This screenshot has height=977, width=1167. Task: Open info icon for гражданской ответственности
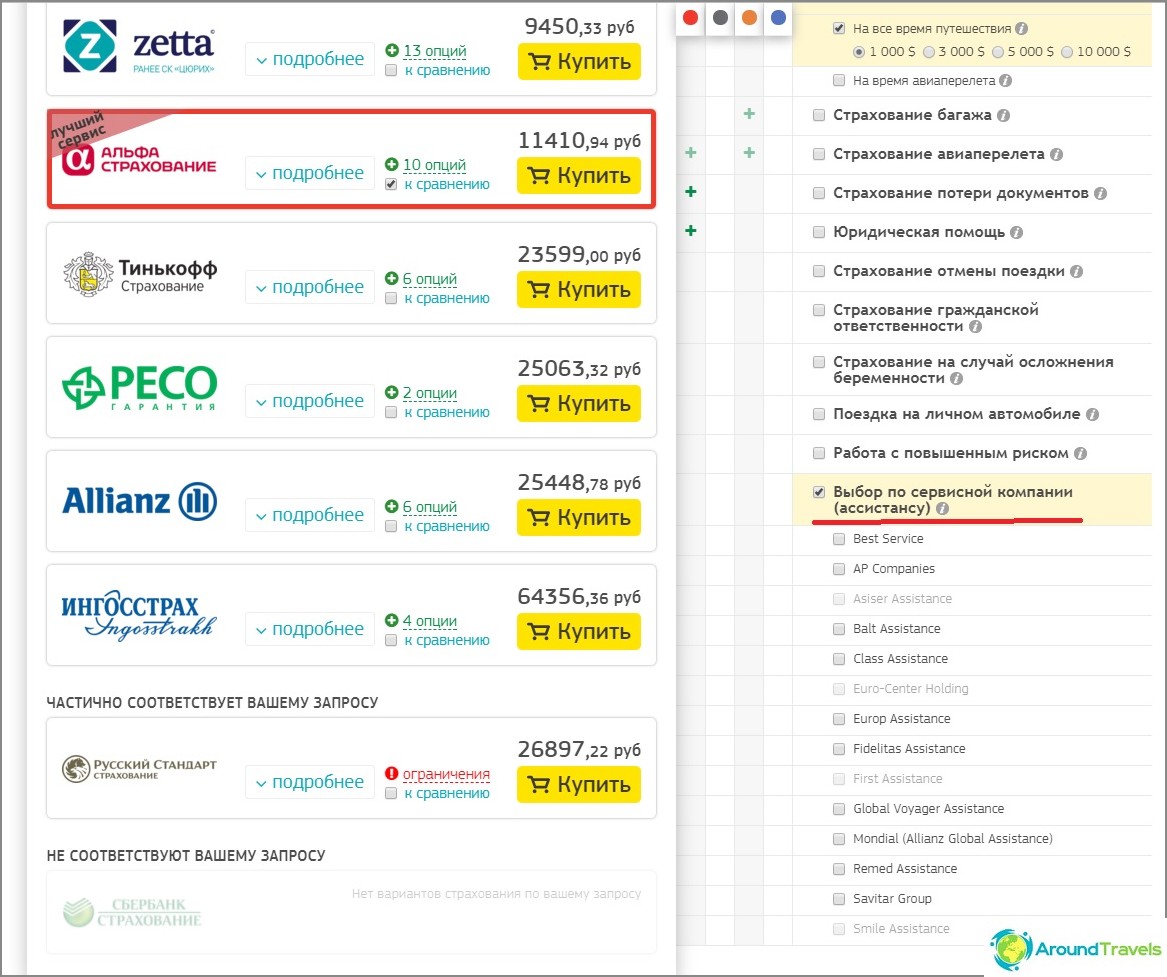point(975,327)
